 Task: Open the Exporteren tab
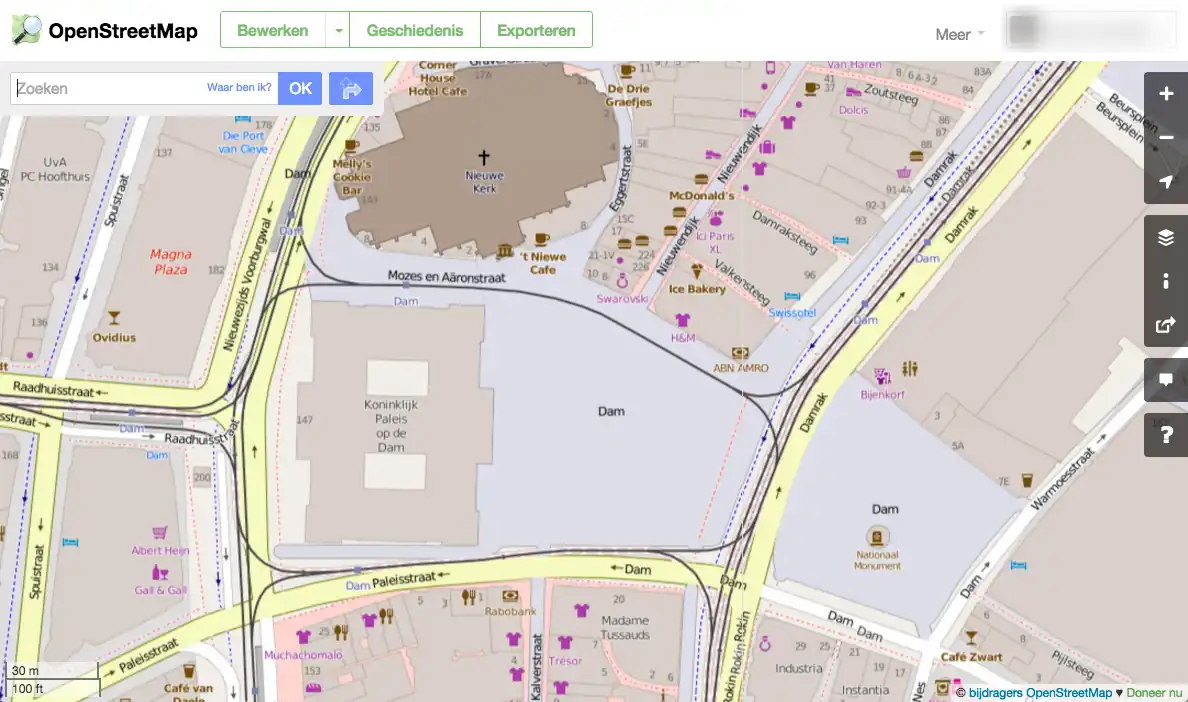point(536,30)
